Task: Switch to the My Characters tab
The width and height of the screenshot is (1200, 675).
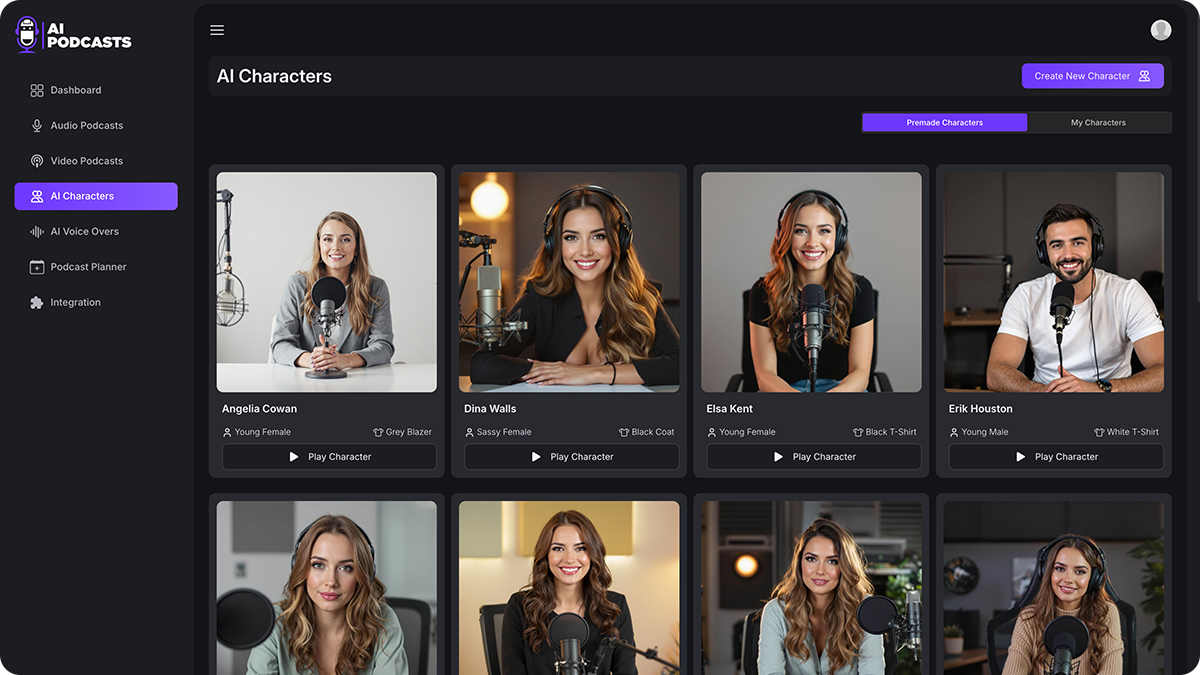Action: click(1098, 123)
